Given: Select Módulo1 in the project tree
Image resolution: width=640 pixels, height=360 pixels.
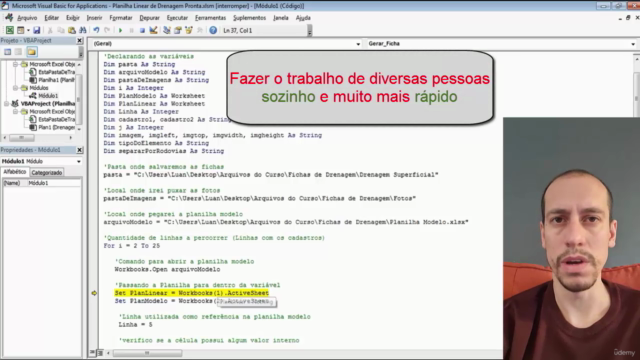Looking at the screenshot, I should pyautogui.click(x=48, y=96).
